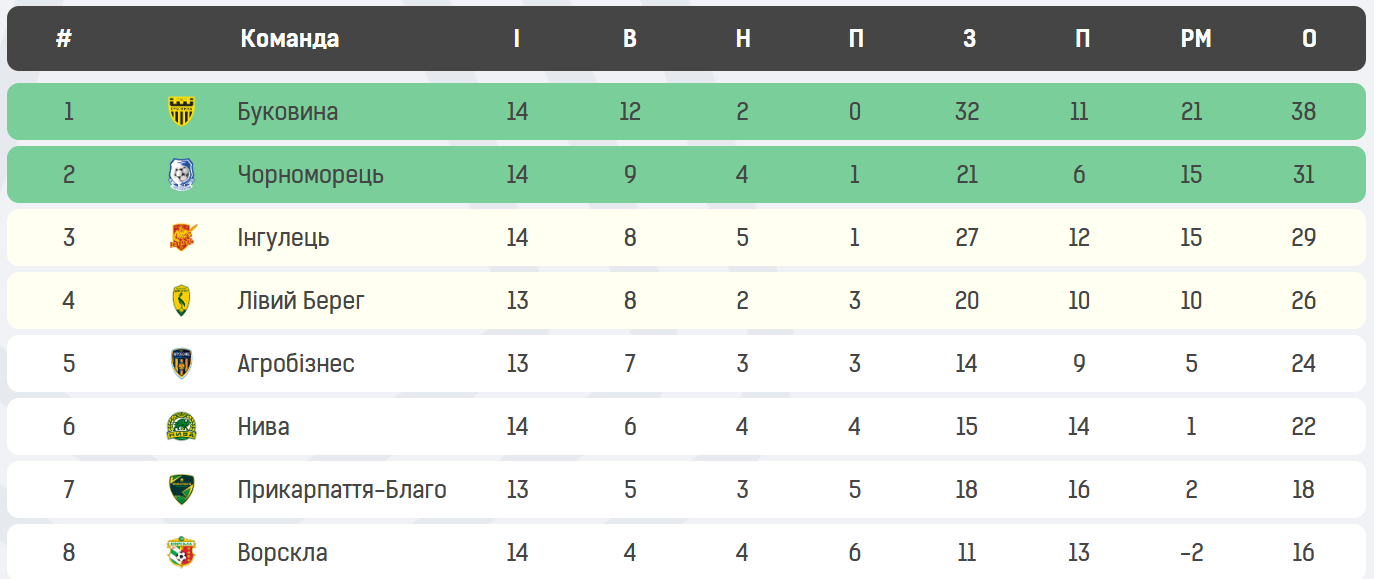Screen dimensions: 1374x579
Task: Click the Нива club logo
Action: point(181,427)
